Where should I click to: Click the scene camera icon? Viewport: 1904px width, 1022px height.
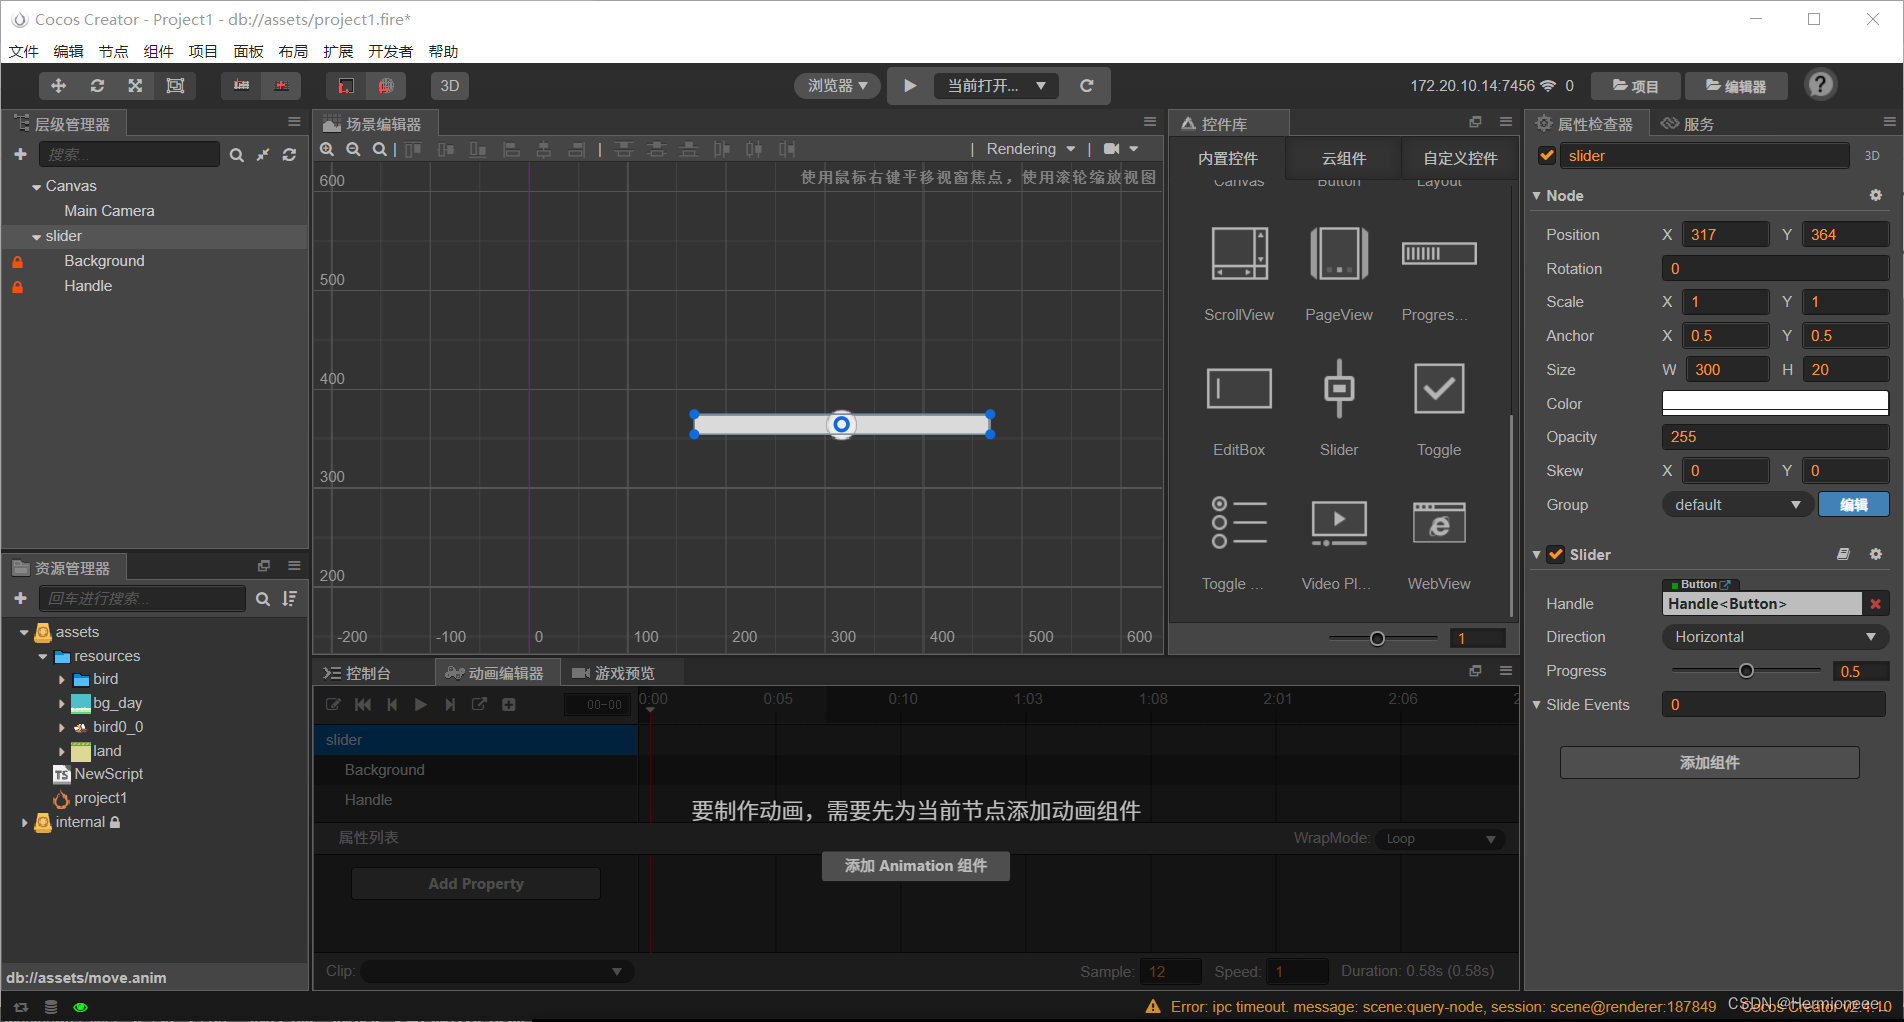(1111, 149)
